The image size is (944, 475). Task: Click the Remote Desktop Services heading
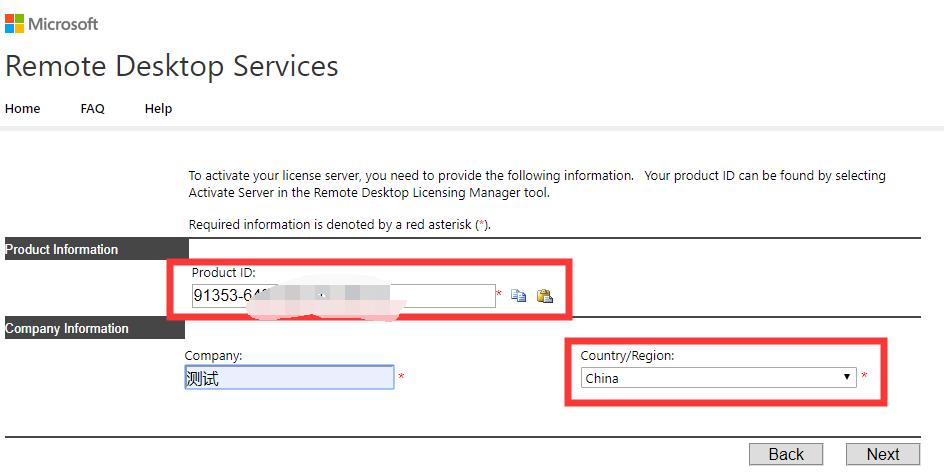tap(172, 67)
